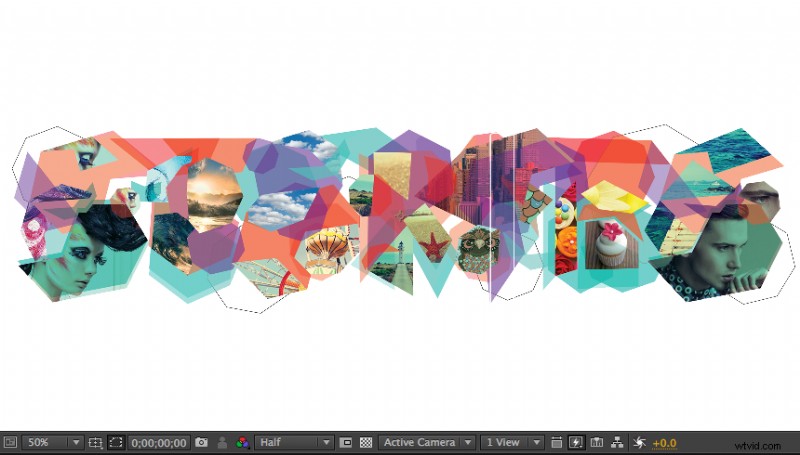Click the Reset Exposure aperture icon
This screenshot has height=455, width=800.
[x=639, y=442]
